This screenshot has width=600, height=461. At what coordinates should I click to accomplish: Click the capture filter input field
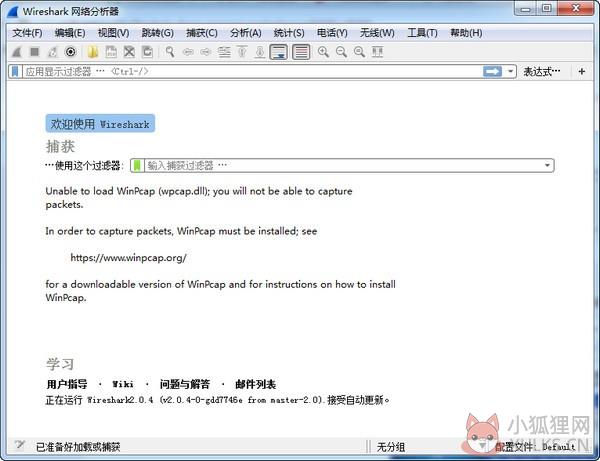tap(343, 165)
